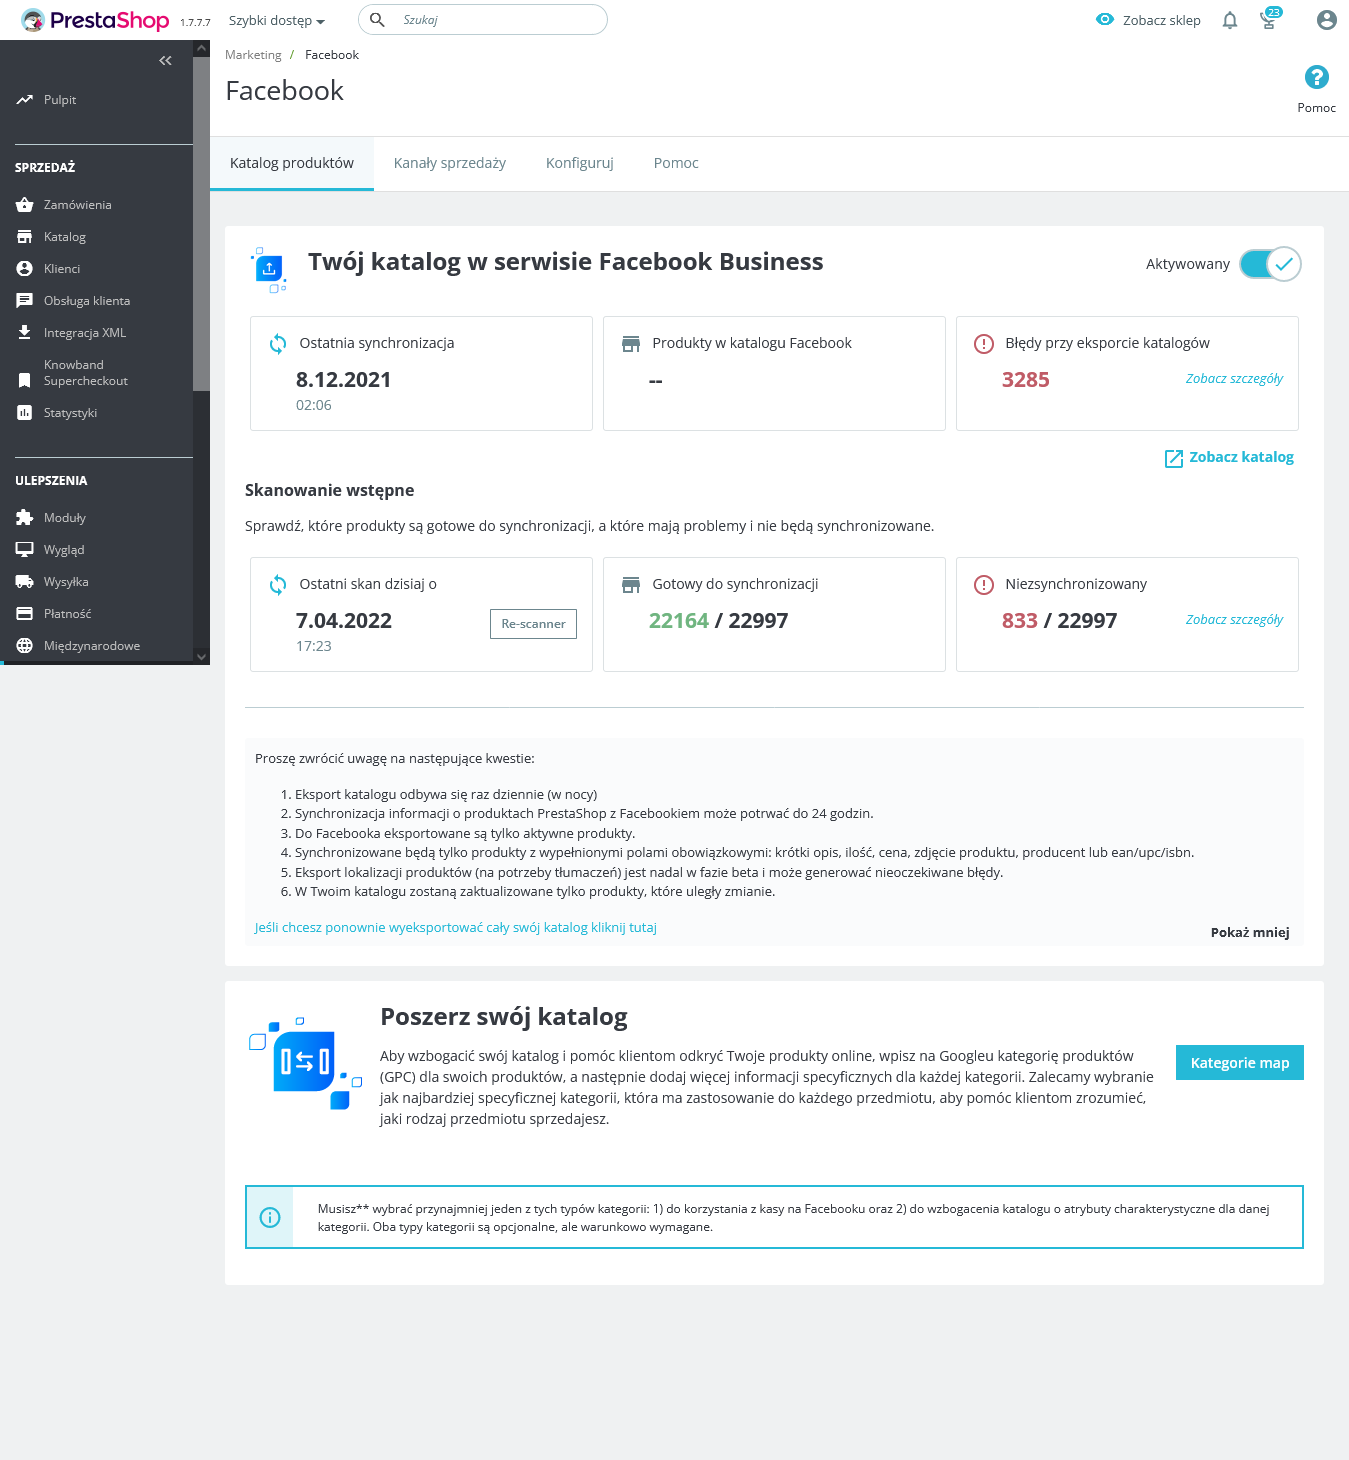This screenshot has width=1349, height=1460.
Task: Click the Integracja XML download icon
Action: point(25,333)
